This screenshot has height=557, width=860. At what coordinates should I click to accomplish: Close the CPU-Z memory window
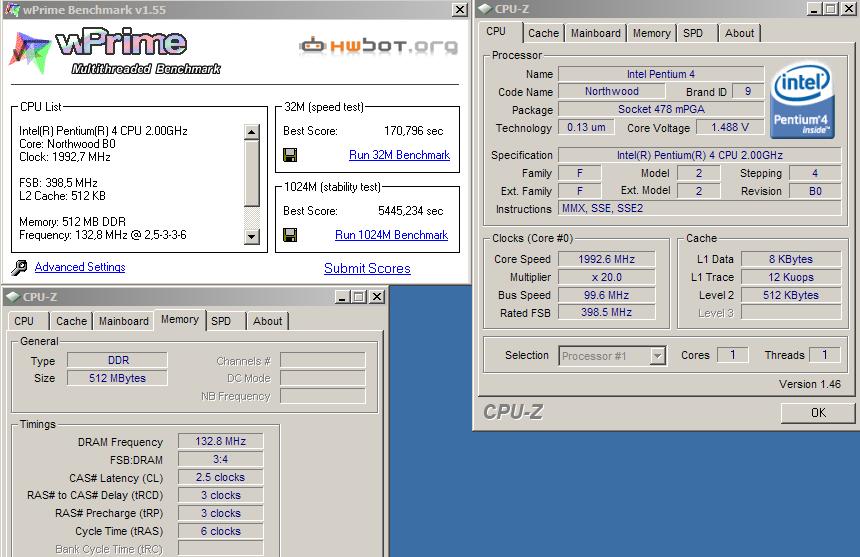tap(377, 297)
